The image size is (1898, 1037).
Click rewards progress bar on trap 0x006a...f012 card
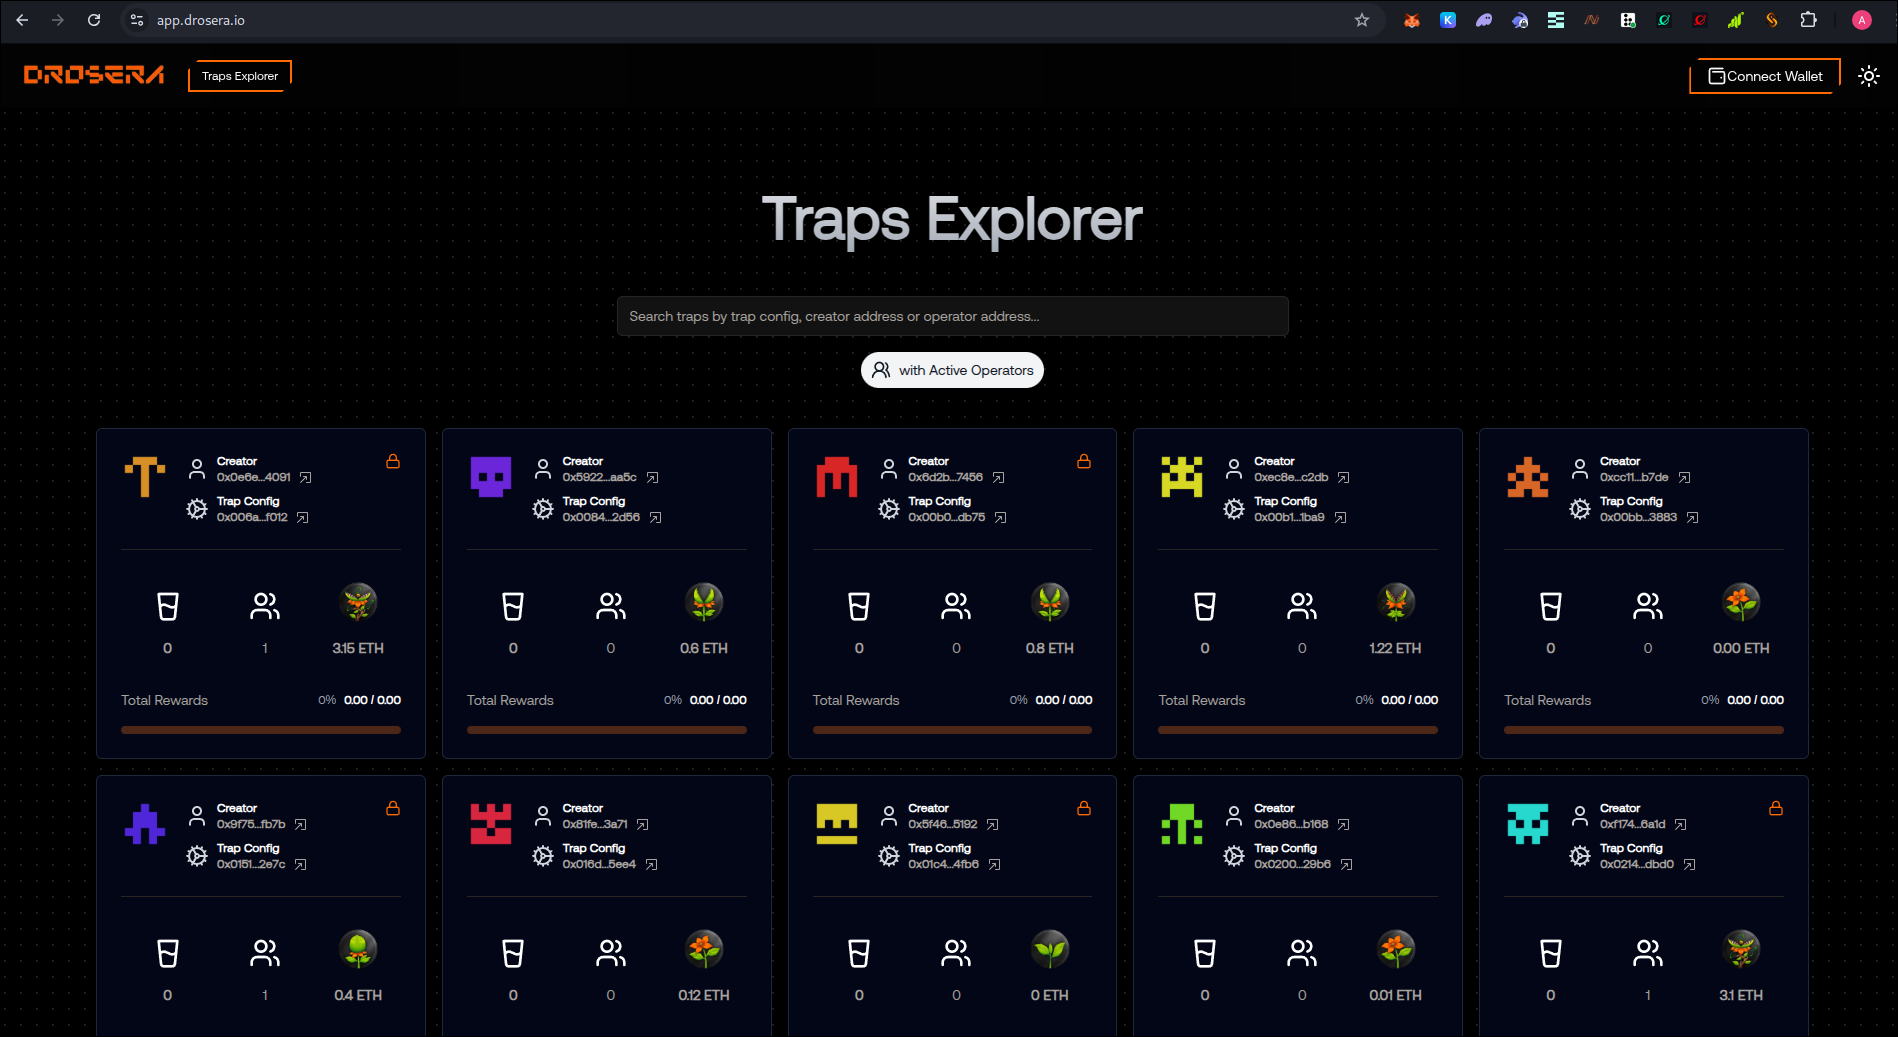261,730
